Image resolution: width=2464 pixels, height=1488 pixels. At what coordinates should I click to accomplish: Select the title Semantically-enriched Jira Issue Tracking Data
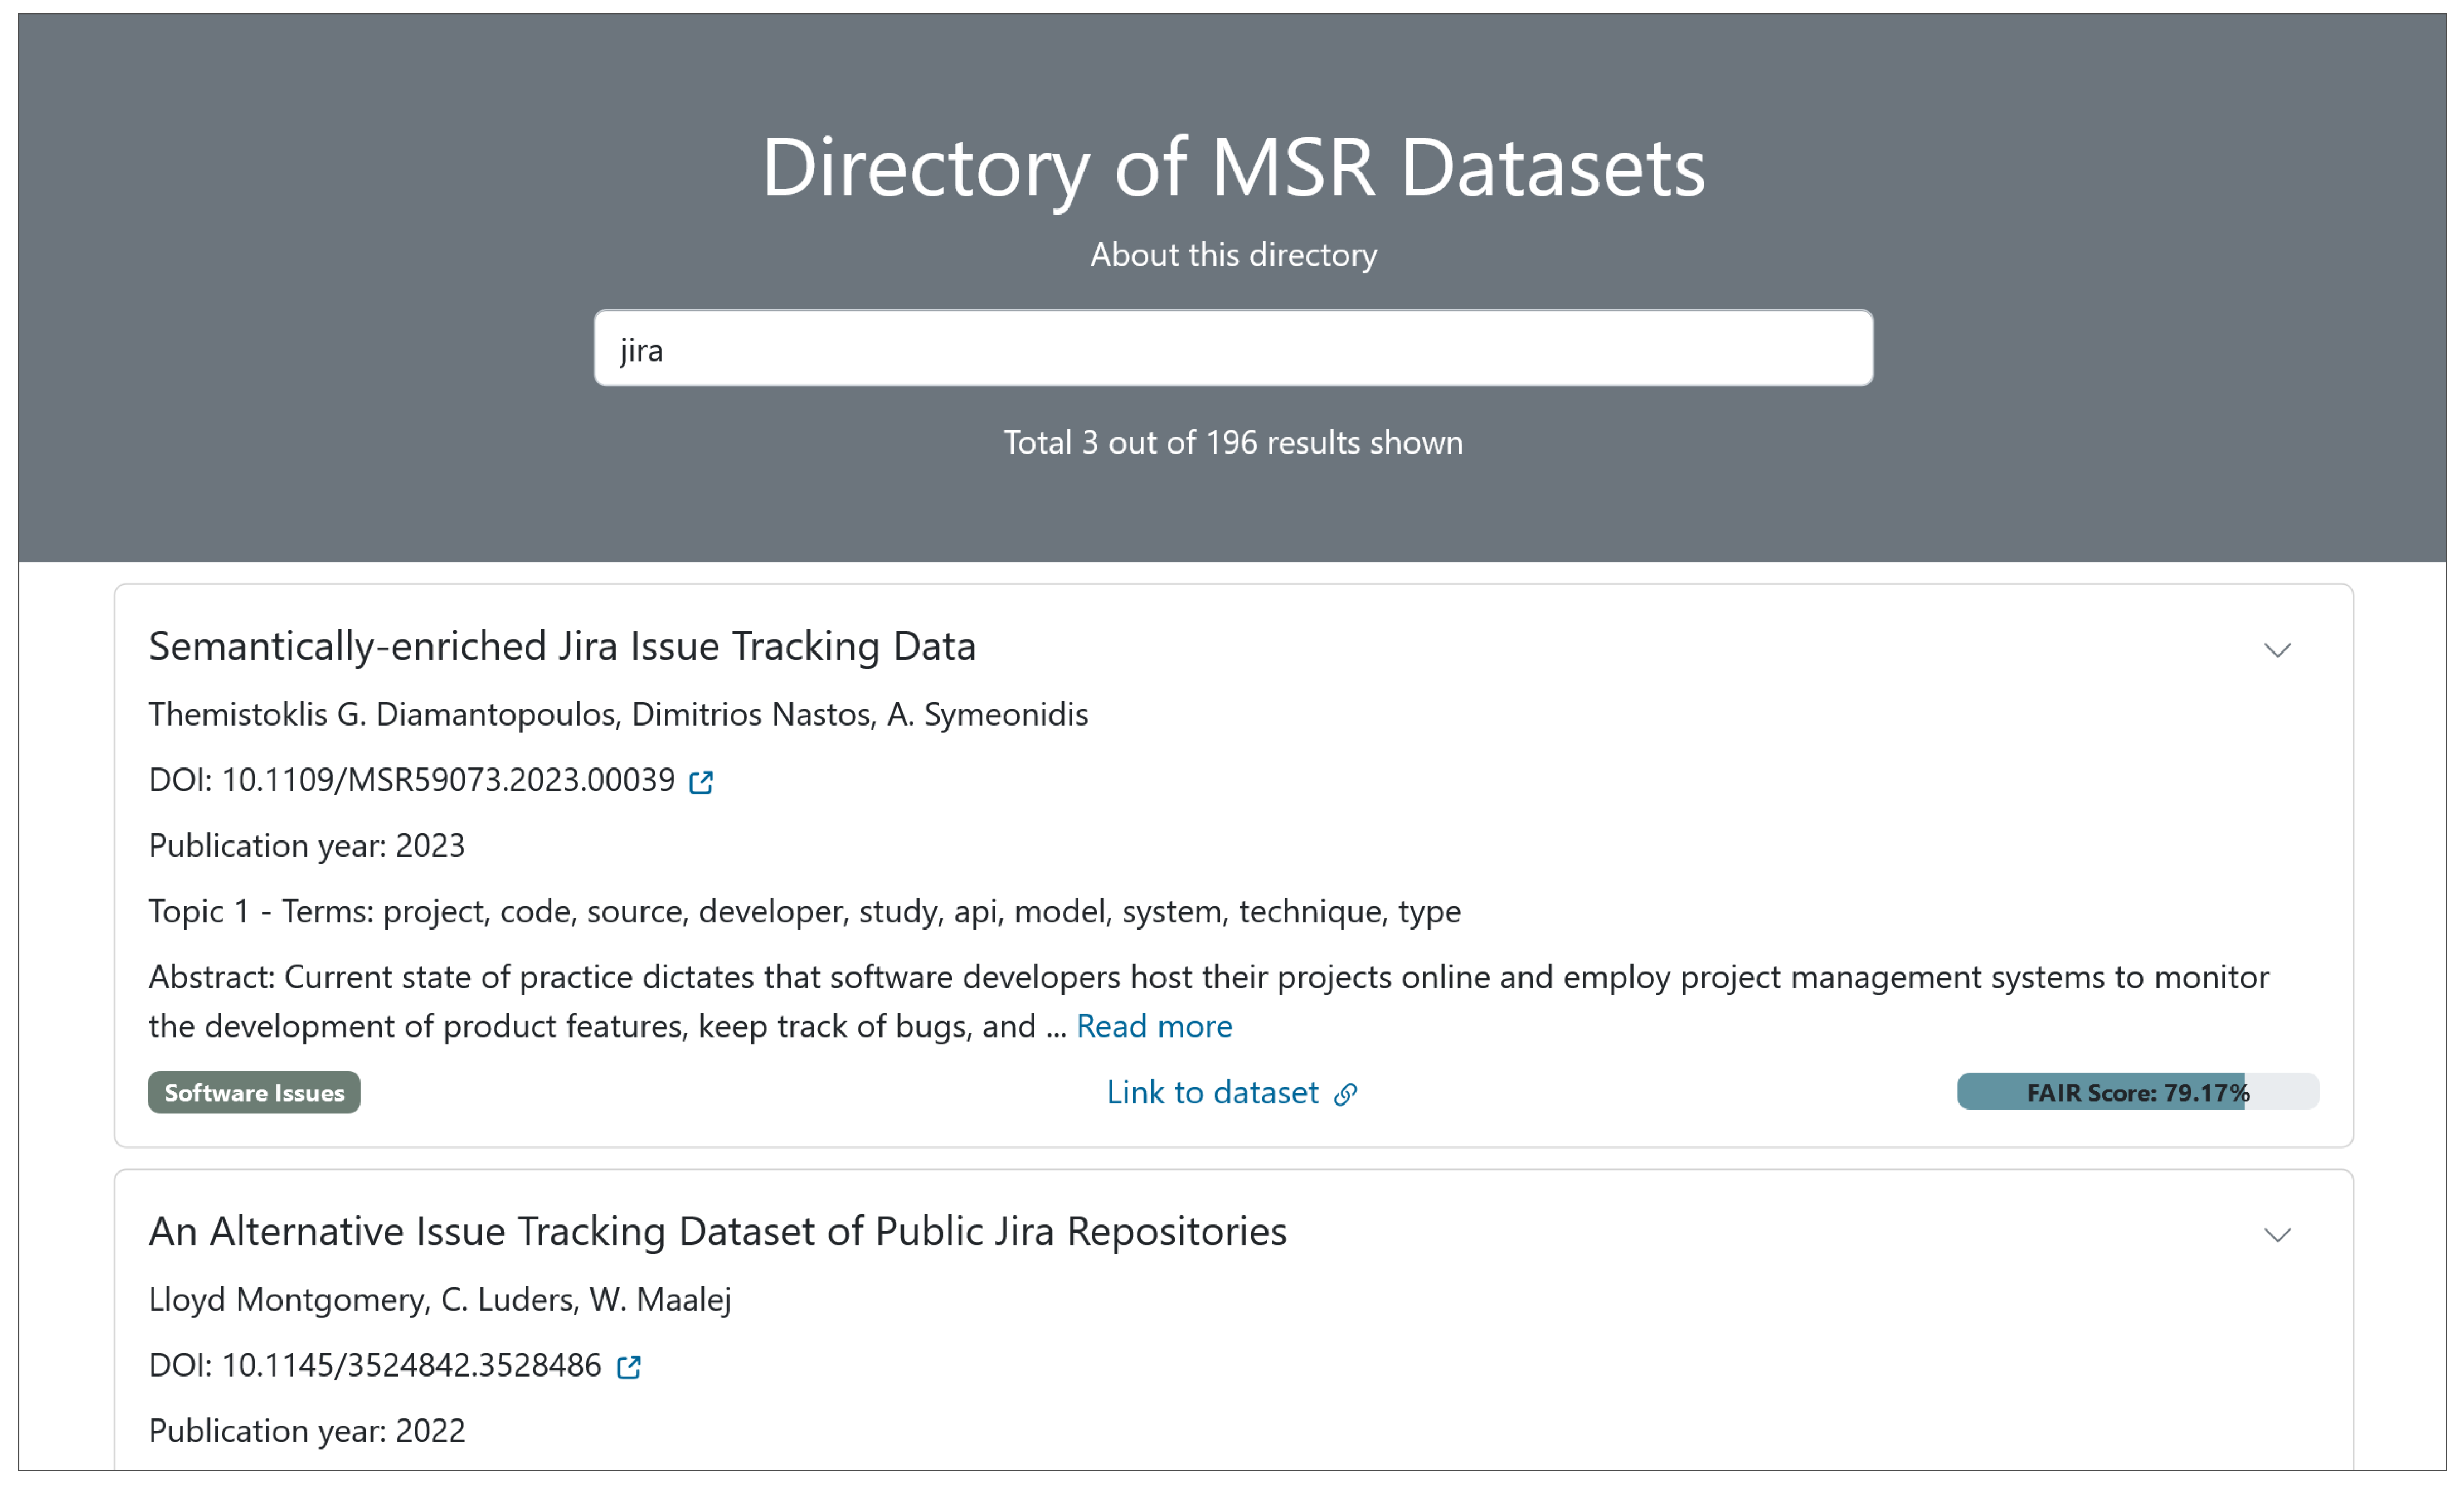(562, 646)
